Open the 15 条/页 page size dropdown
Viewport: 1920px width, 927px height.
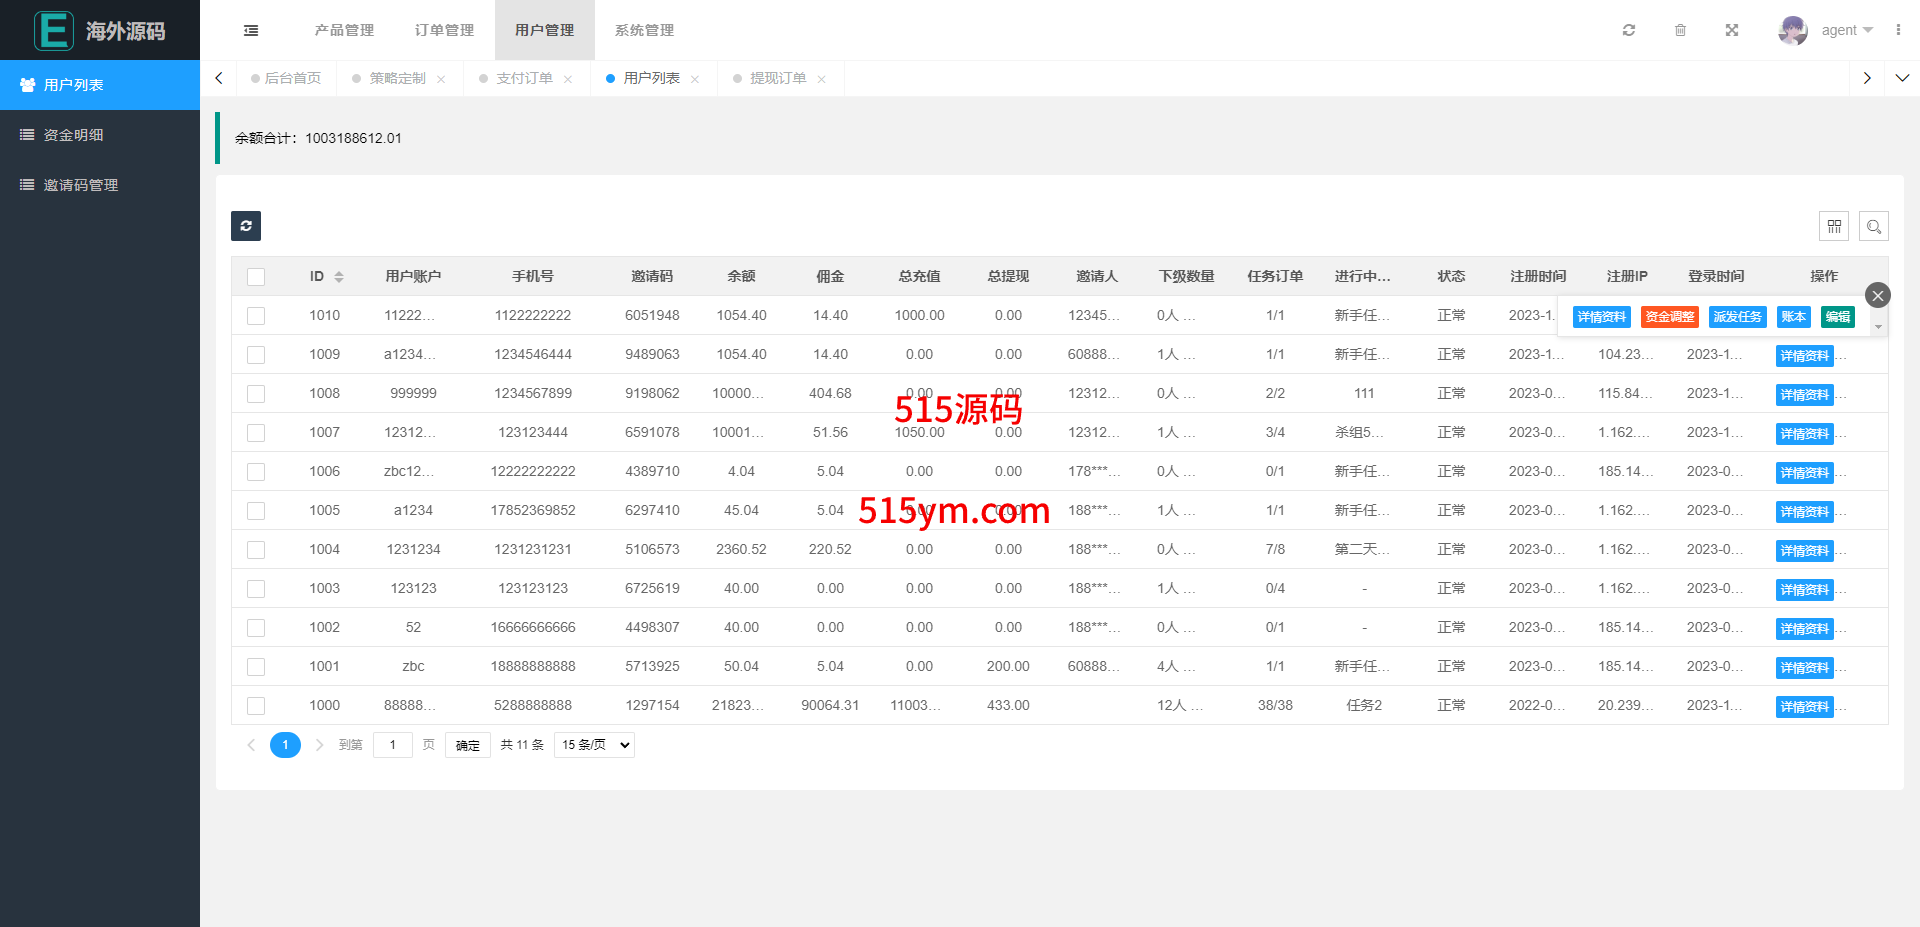(x=594, y=745)
